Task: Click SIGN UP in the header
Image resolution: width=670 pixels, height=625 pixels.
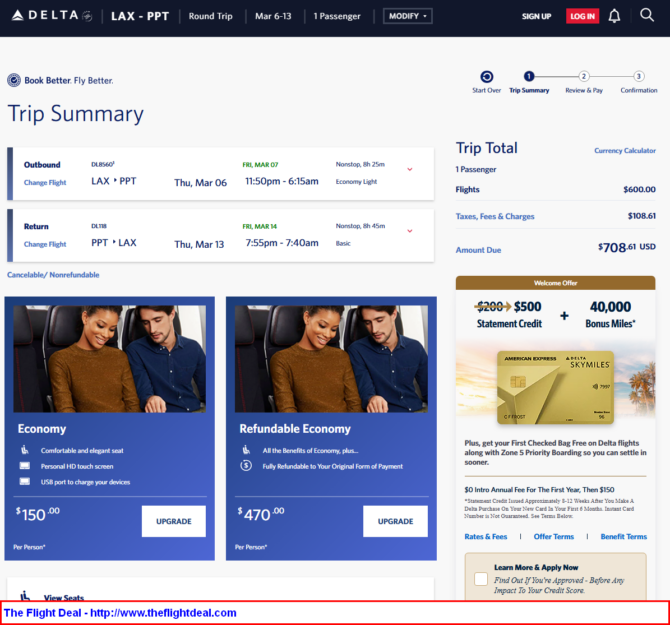Action: point(536,16)
